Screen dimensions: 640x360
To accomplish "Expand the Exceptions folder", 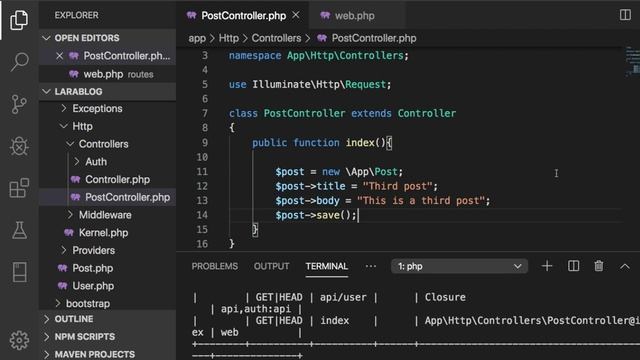I will point(64,108).
